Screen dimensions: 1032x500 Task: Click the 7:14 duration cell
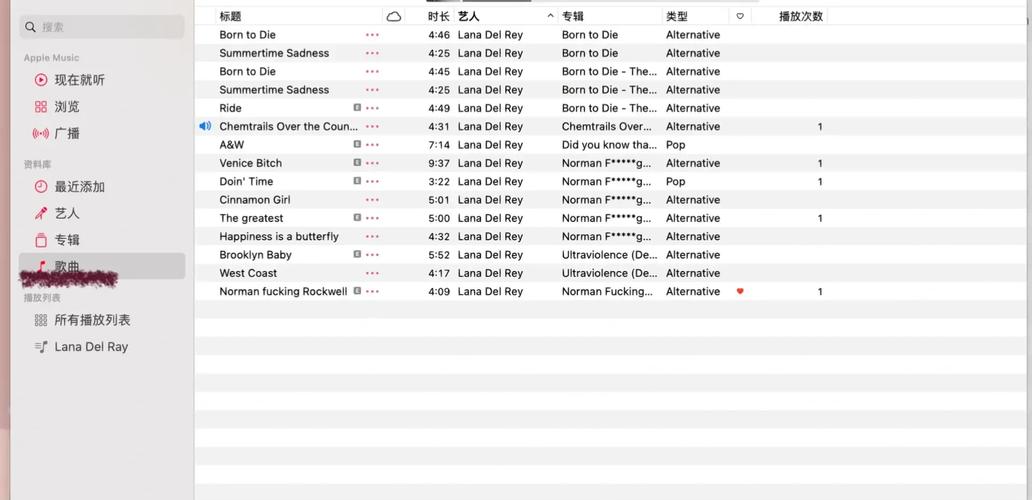(x=439, y=145)
